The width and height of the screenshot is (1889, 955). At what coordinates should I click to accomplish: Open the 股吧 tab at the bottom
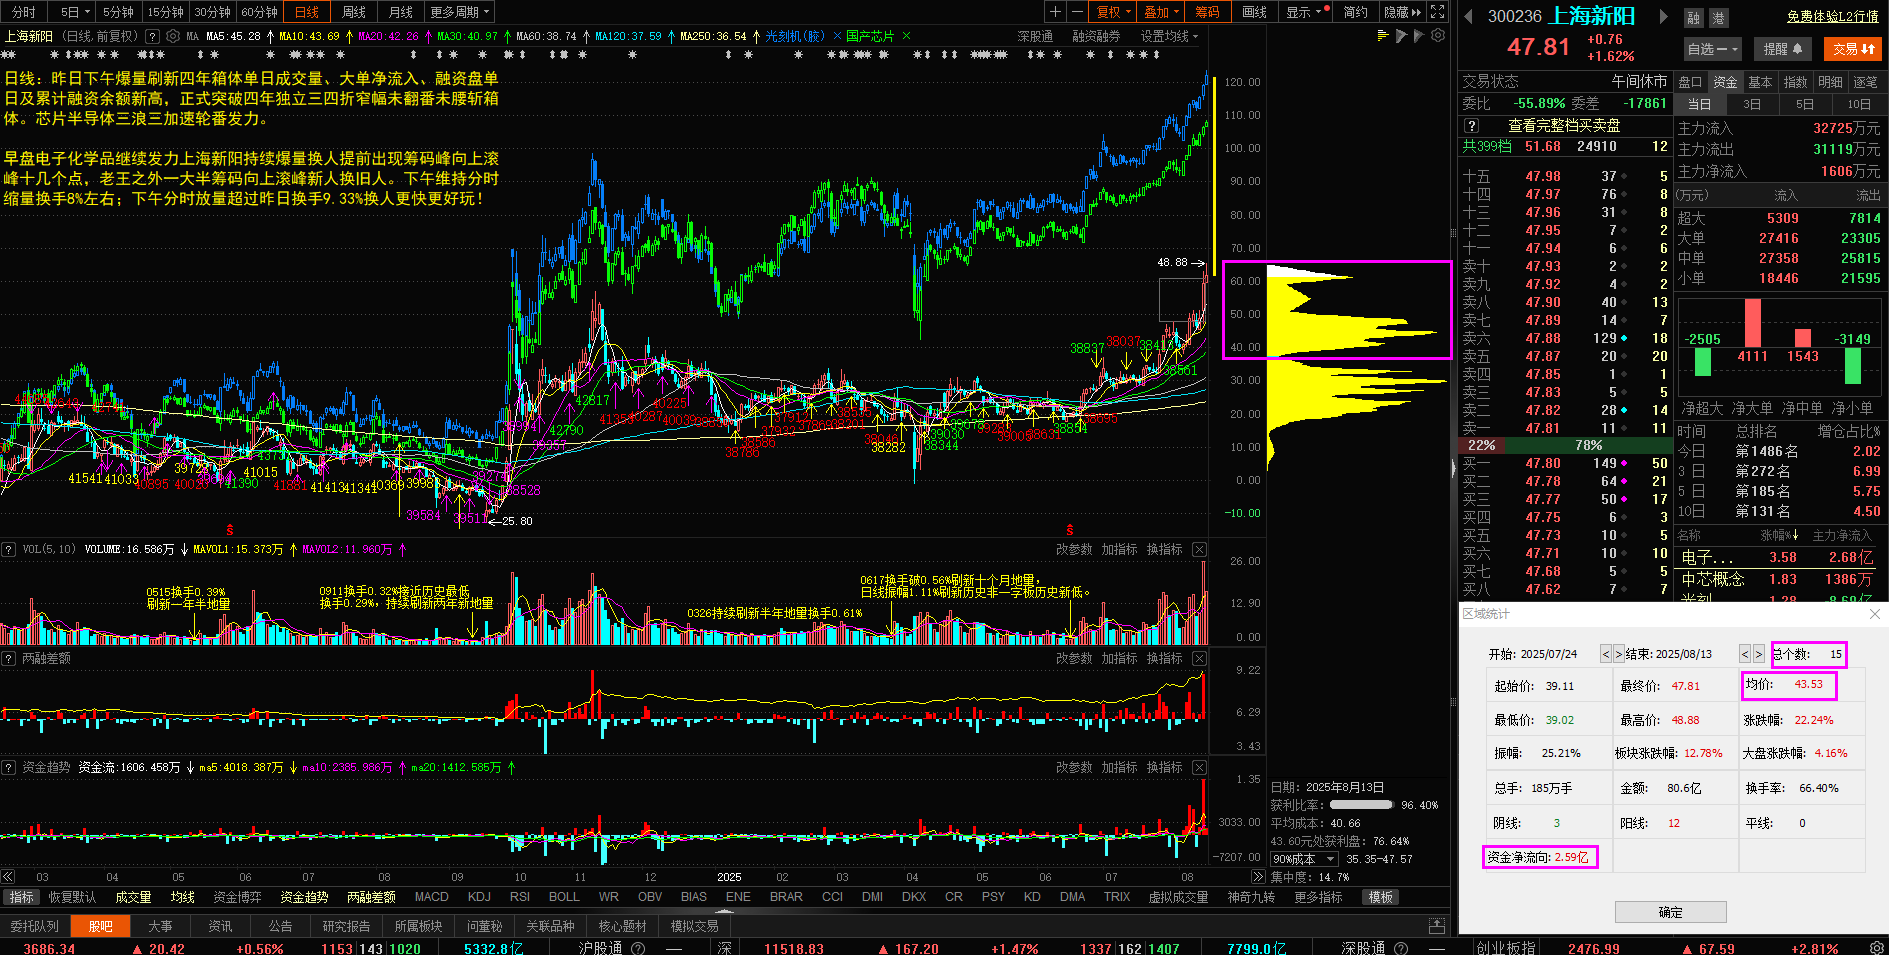click(100, 926)
